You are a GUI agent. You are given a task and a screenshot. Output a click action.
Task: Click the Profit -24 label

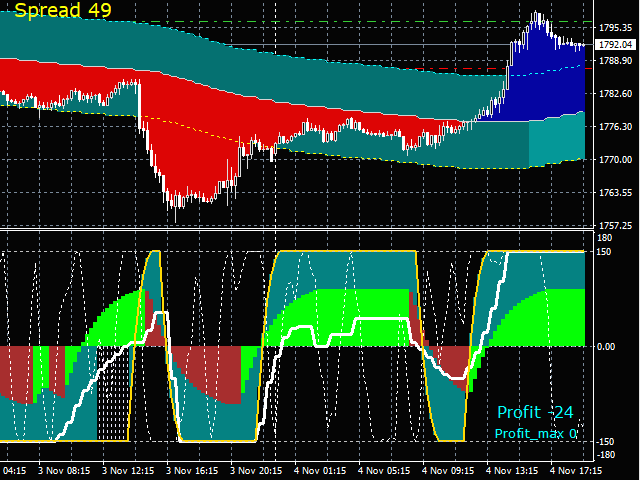pyautogui.click(x=536, y=412)
